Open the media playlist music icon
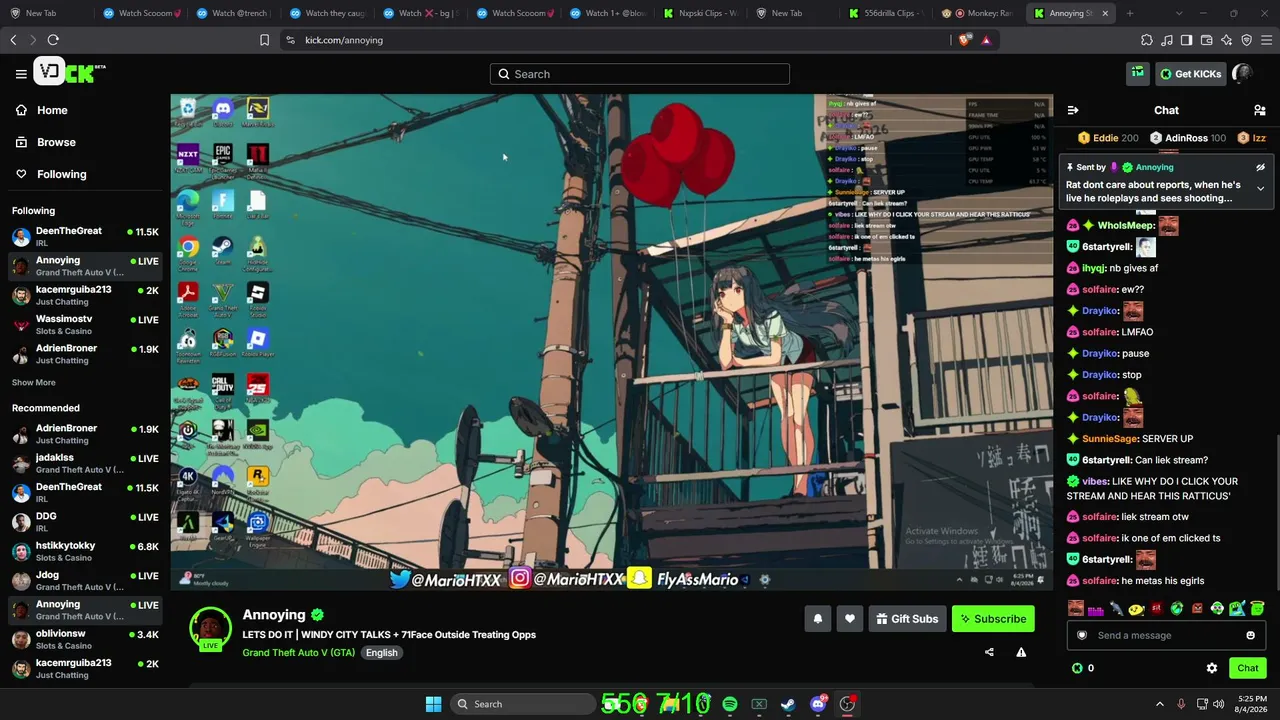1280x720 pixels. (1167, 40)
